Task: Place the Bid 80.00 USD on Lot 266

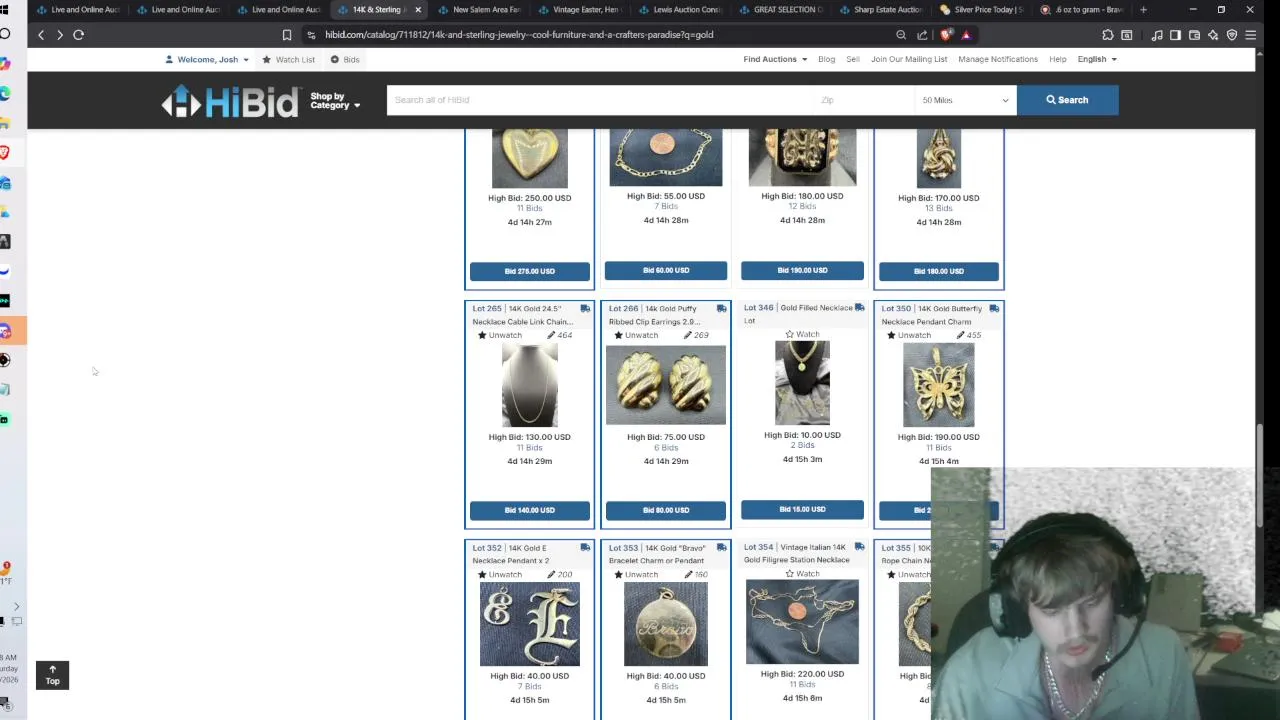Action: pos(665,510)
